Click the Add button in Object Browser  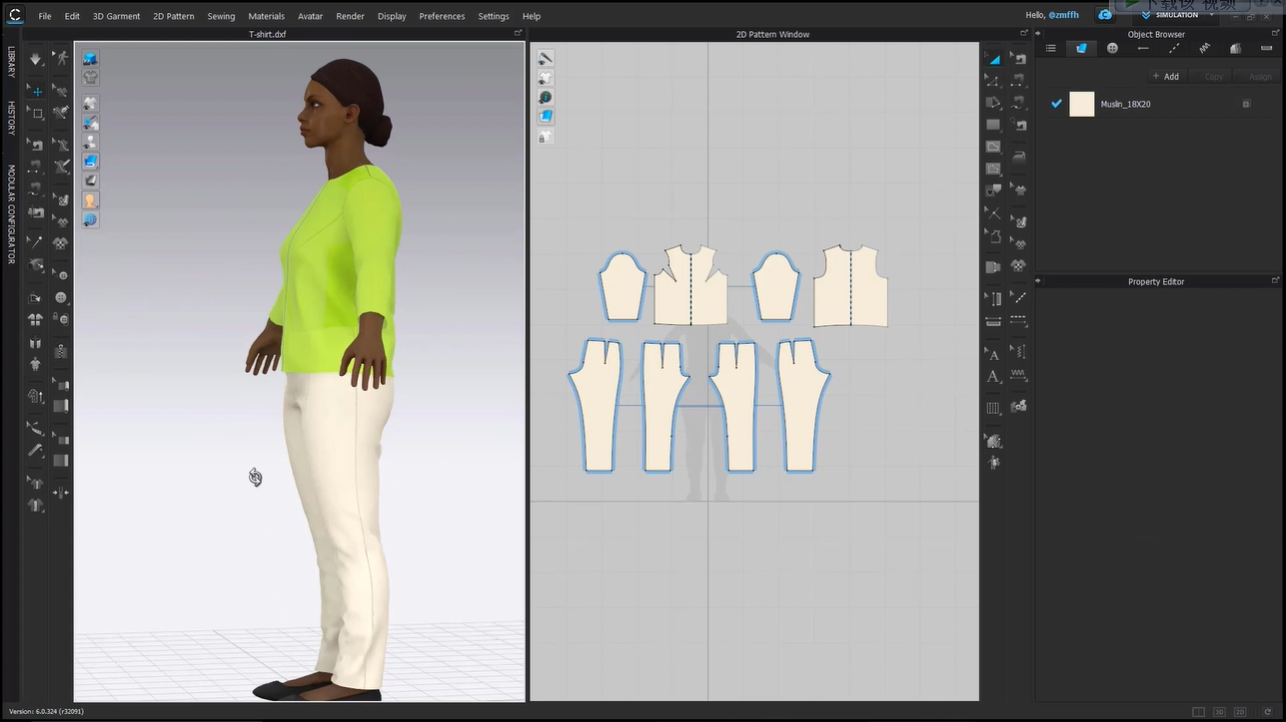pyautogui.click(x=1166, y=76)
